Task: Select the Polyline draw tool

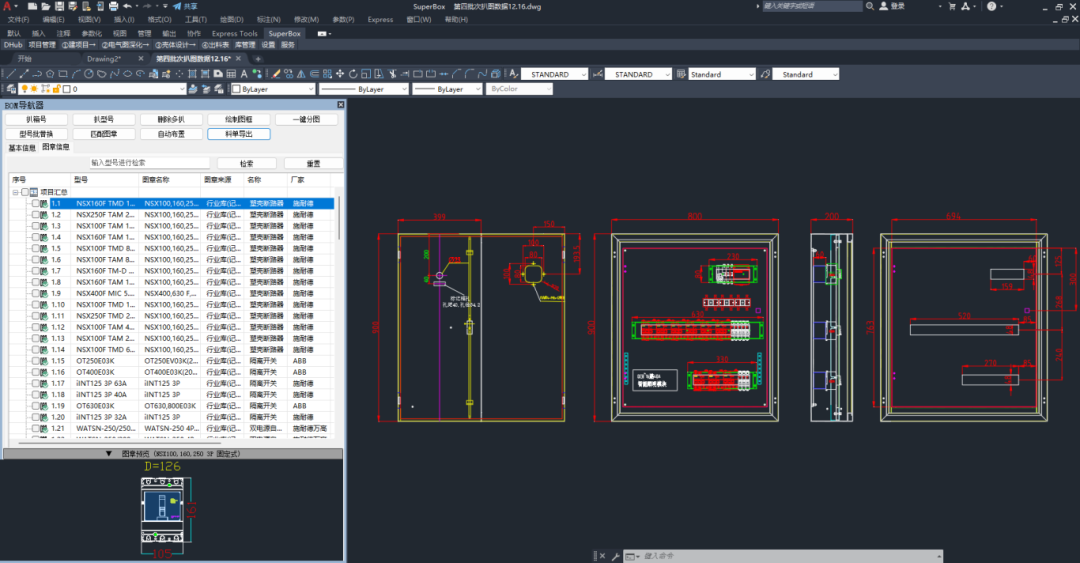Action: click(x=37, y=74)
